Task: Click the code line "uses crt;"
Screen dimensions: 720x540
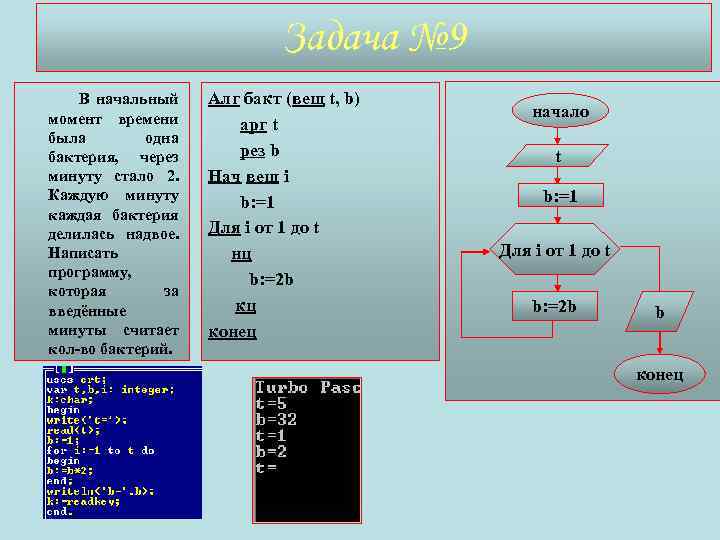Action: pos(76,380)
